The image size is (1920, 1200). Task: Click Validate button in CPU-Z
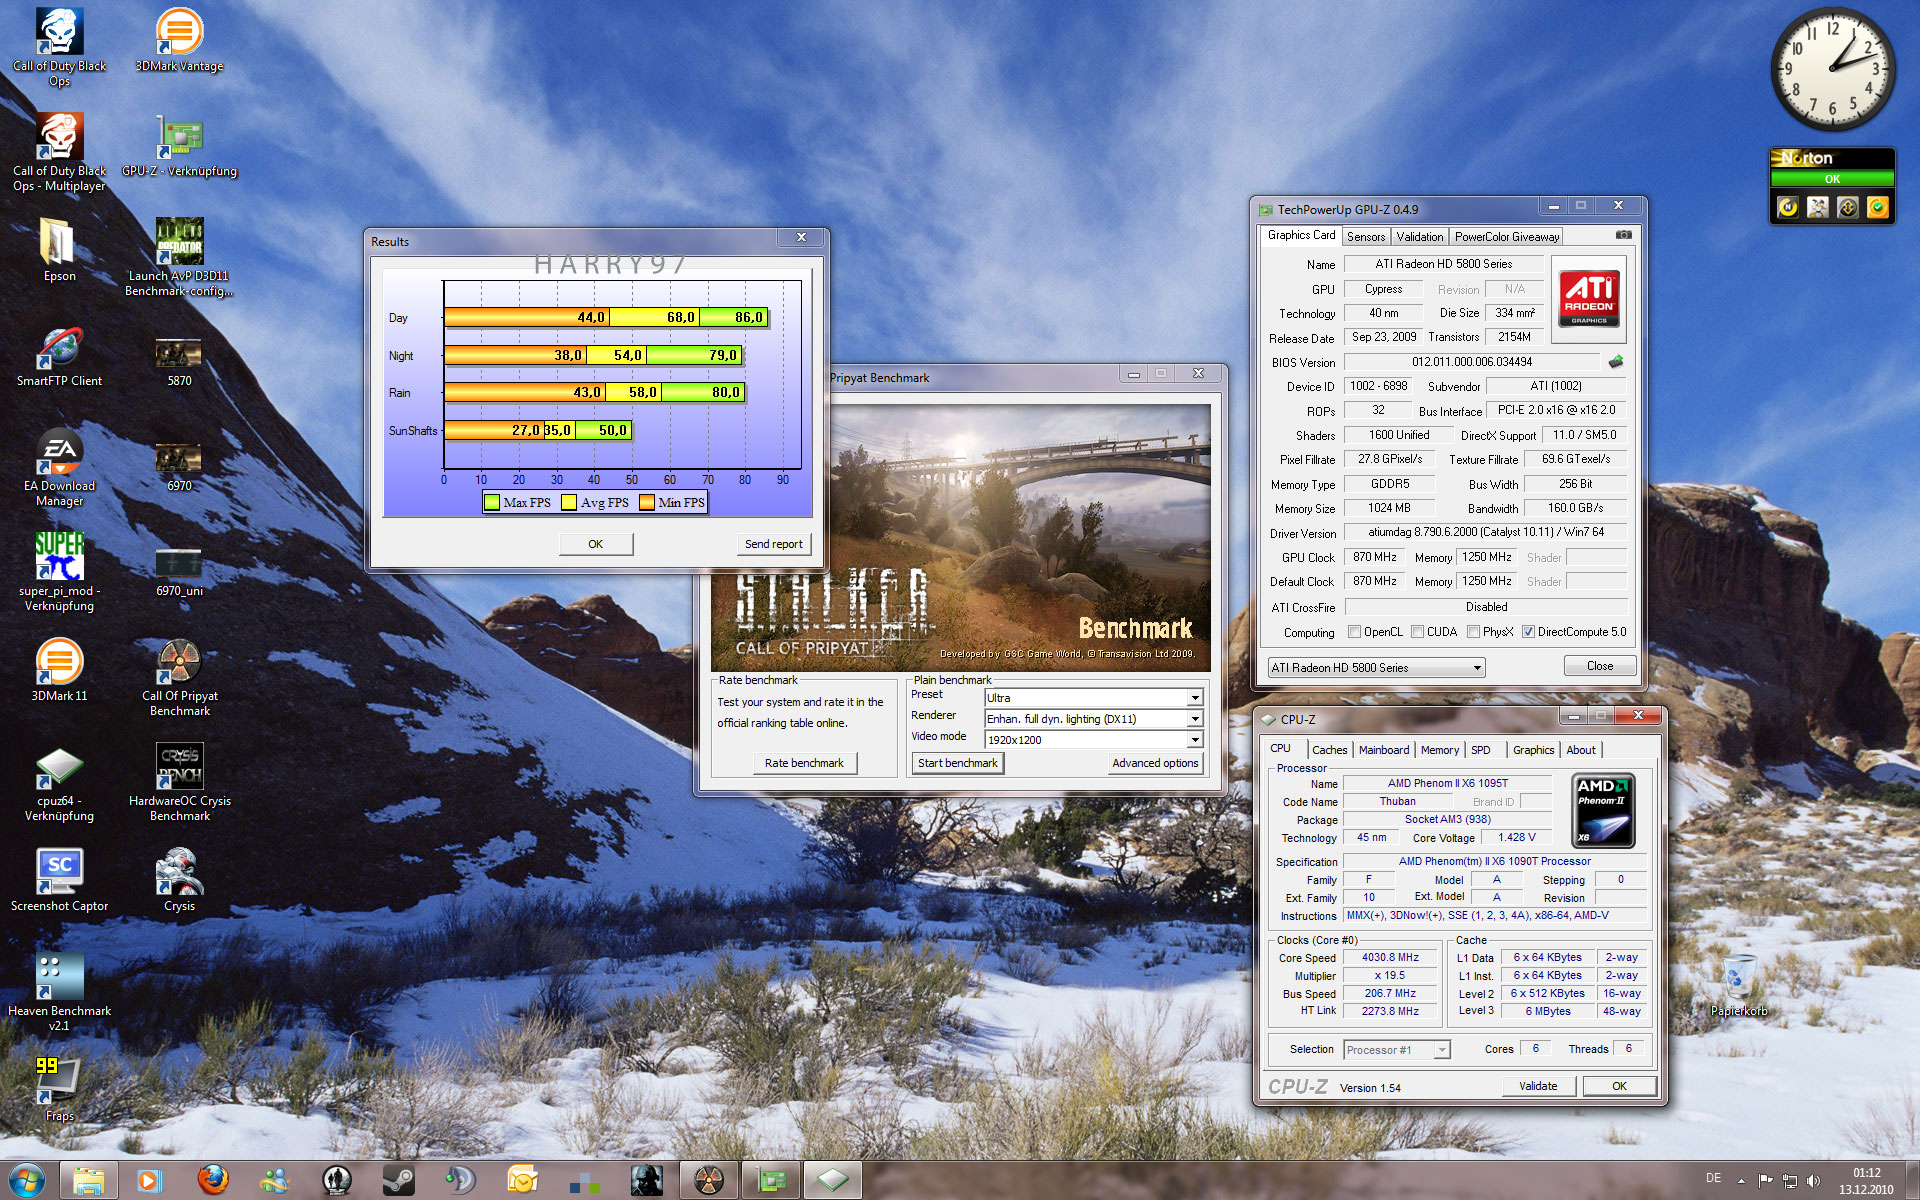(x=1538, y=1086)
